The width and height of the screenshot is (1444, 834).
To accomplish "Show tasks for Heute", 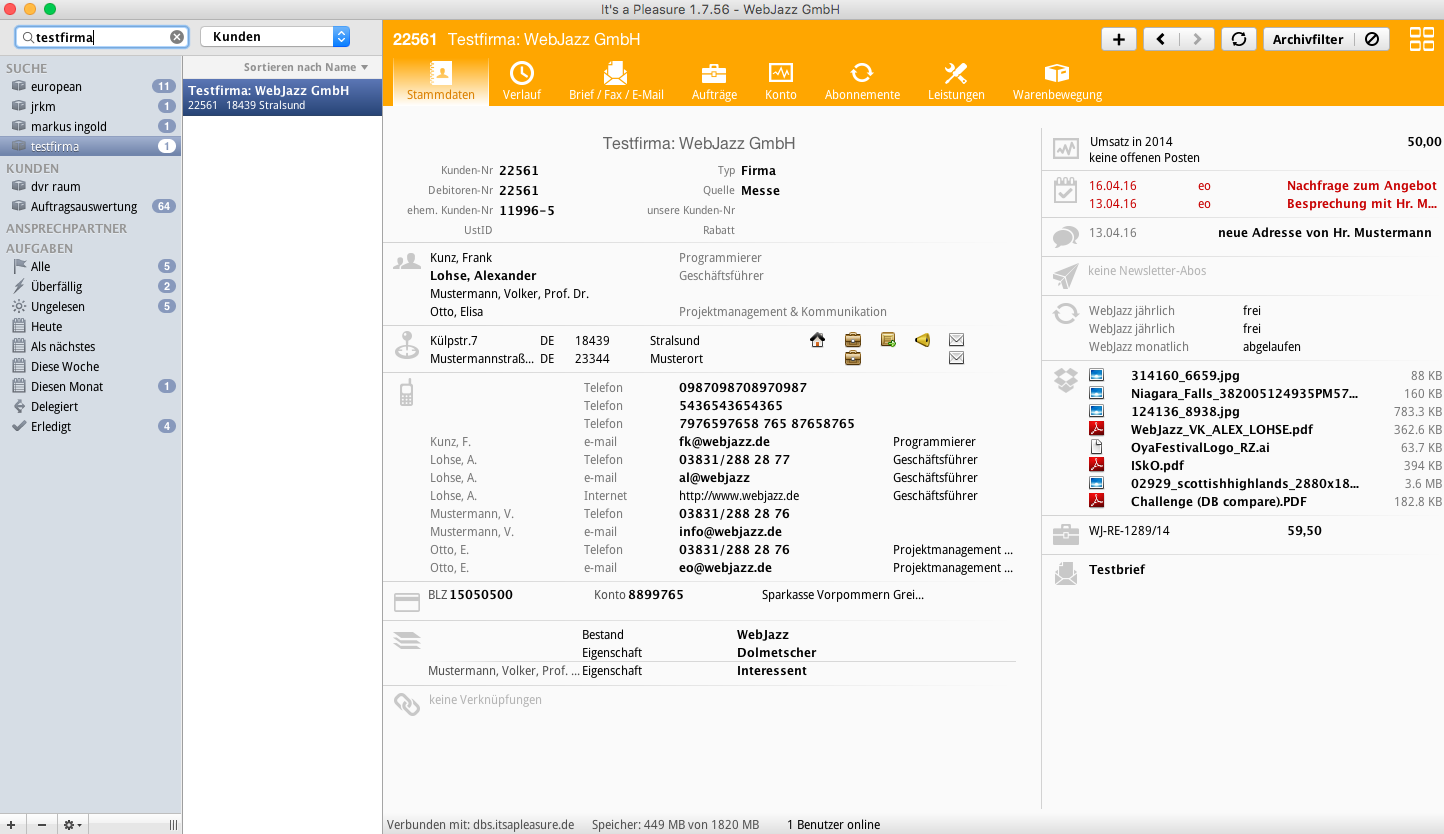I will click(x=90, y=326).
